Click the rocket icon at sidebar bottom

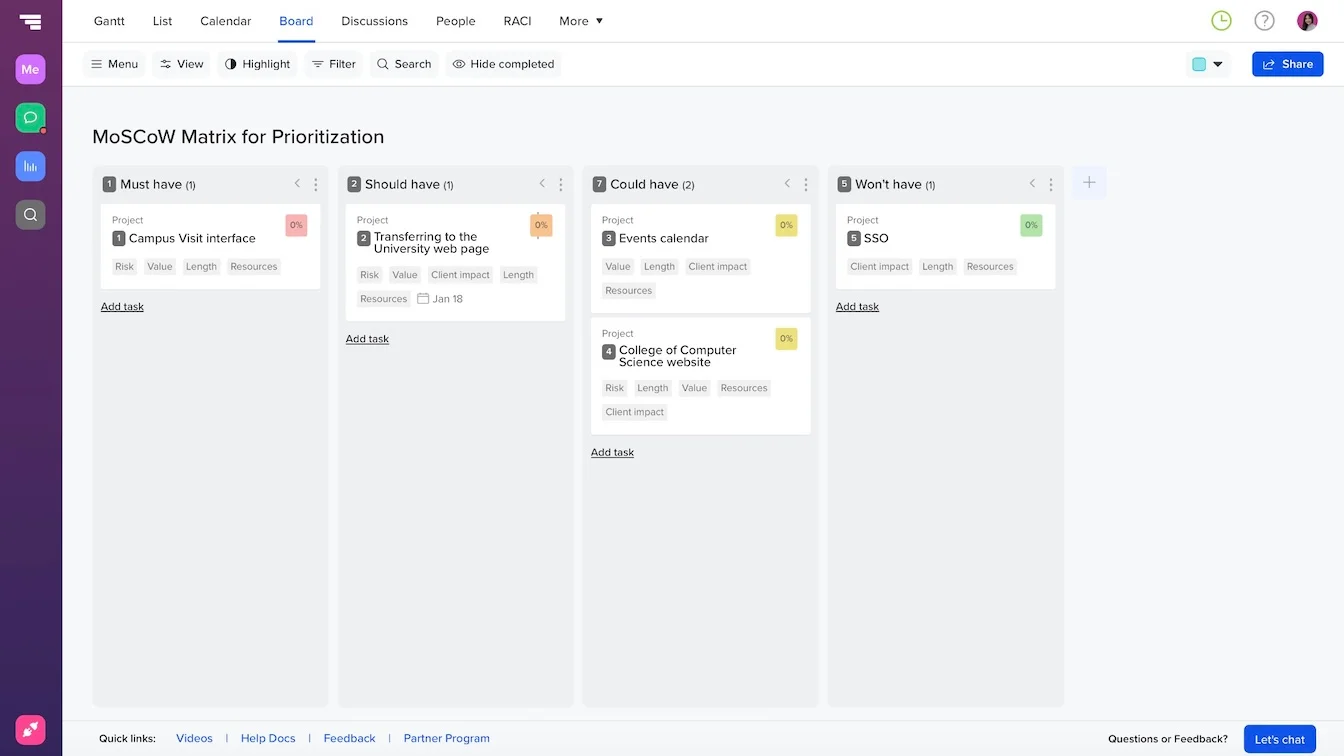30,729
